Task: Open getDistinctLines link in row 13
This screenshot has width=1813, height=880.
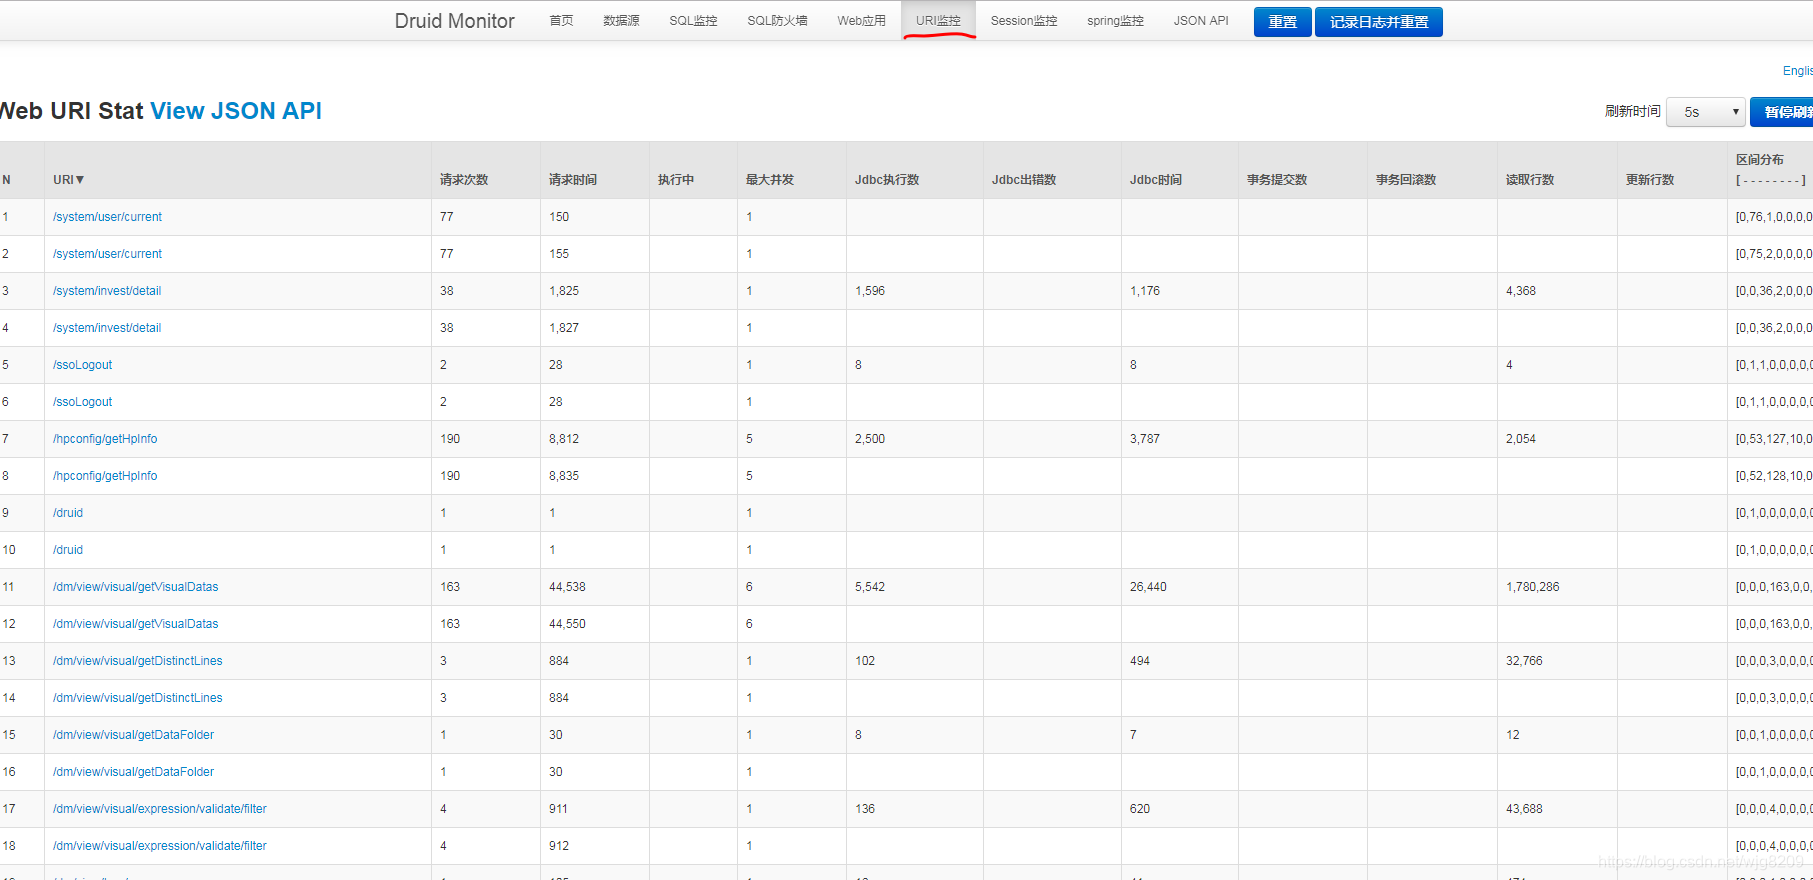Action: [138, 661]
